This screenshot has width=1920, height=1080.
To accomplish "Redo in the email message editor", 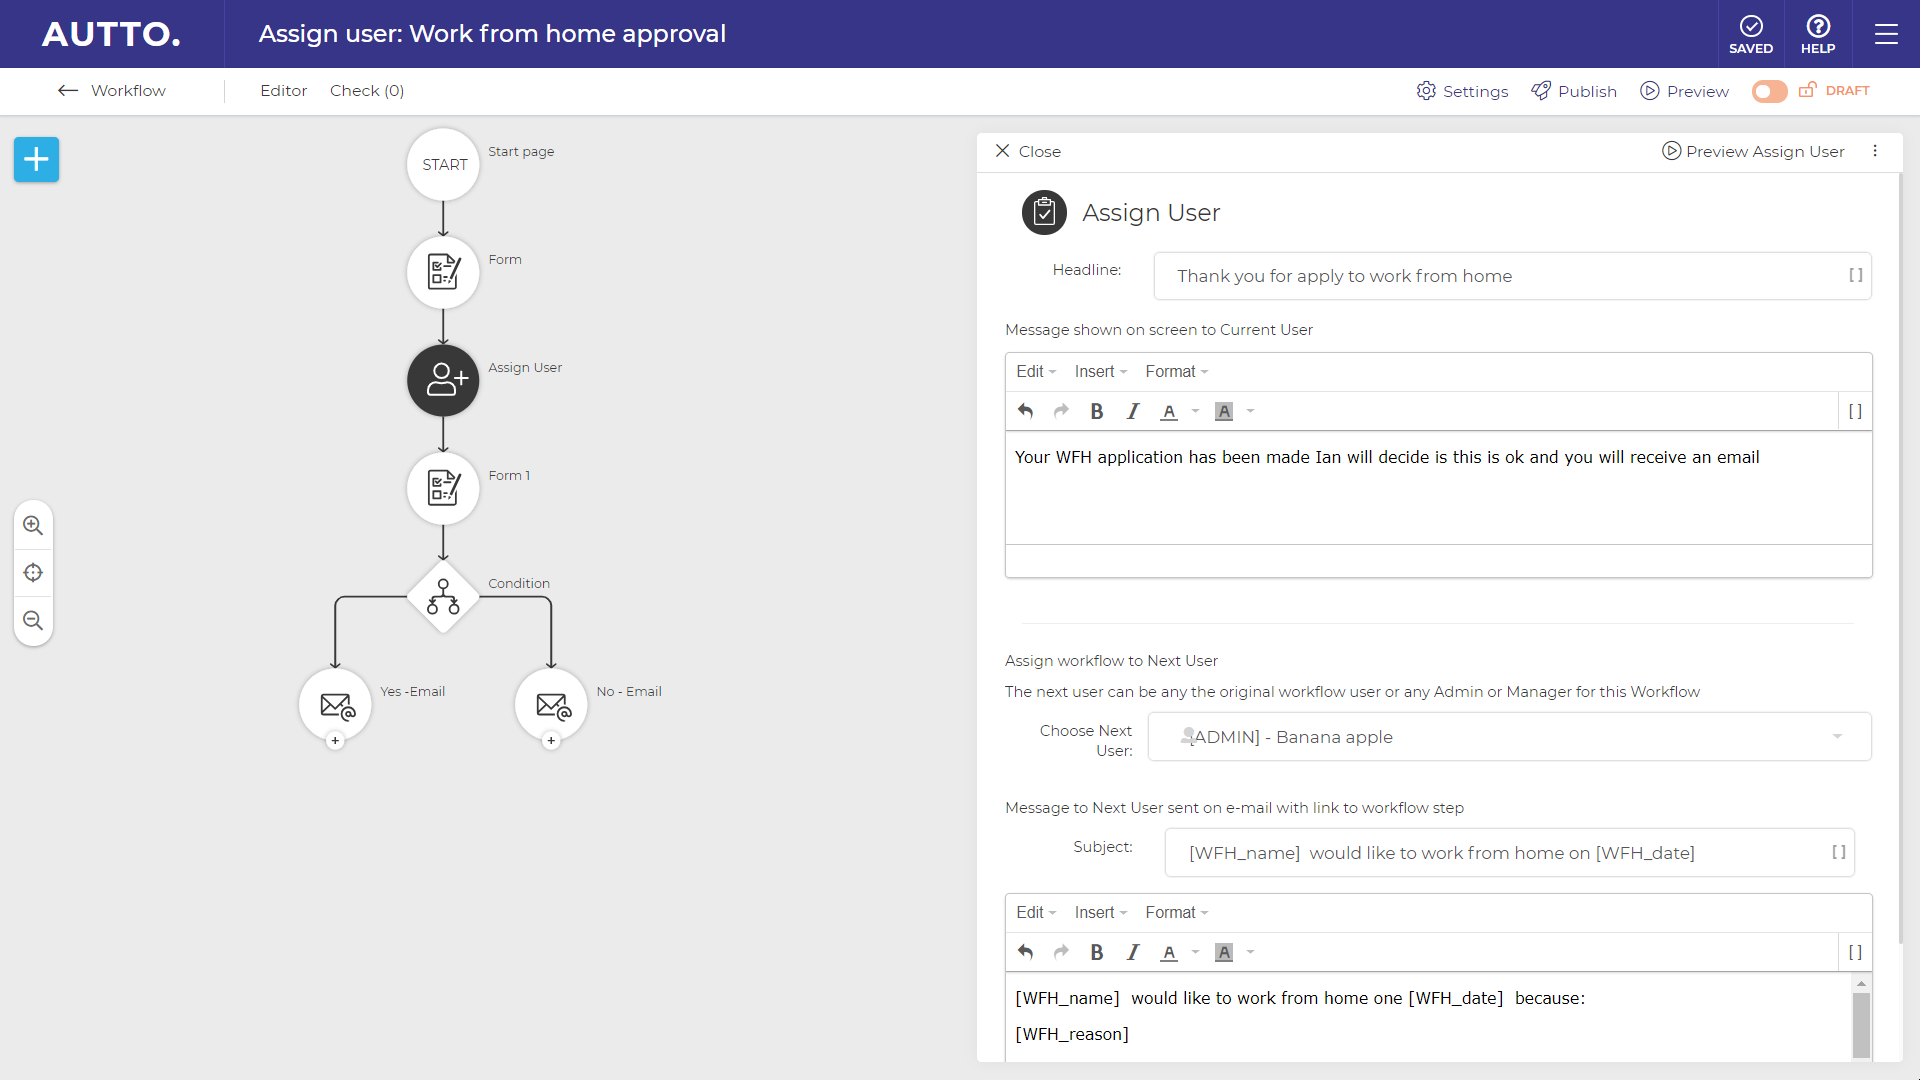I will (x=1061, y=952).
